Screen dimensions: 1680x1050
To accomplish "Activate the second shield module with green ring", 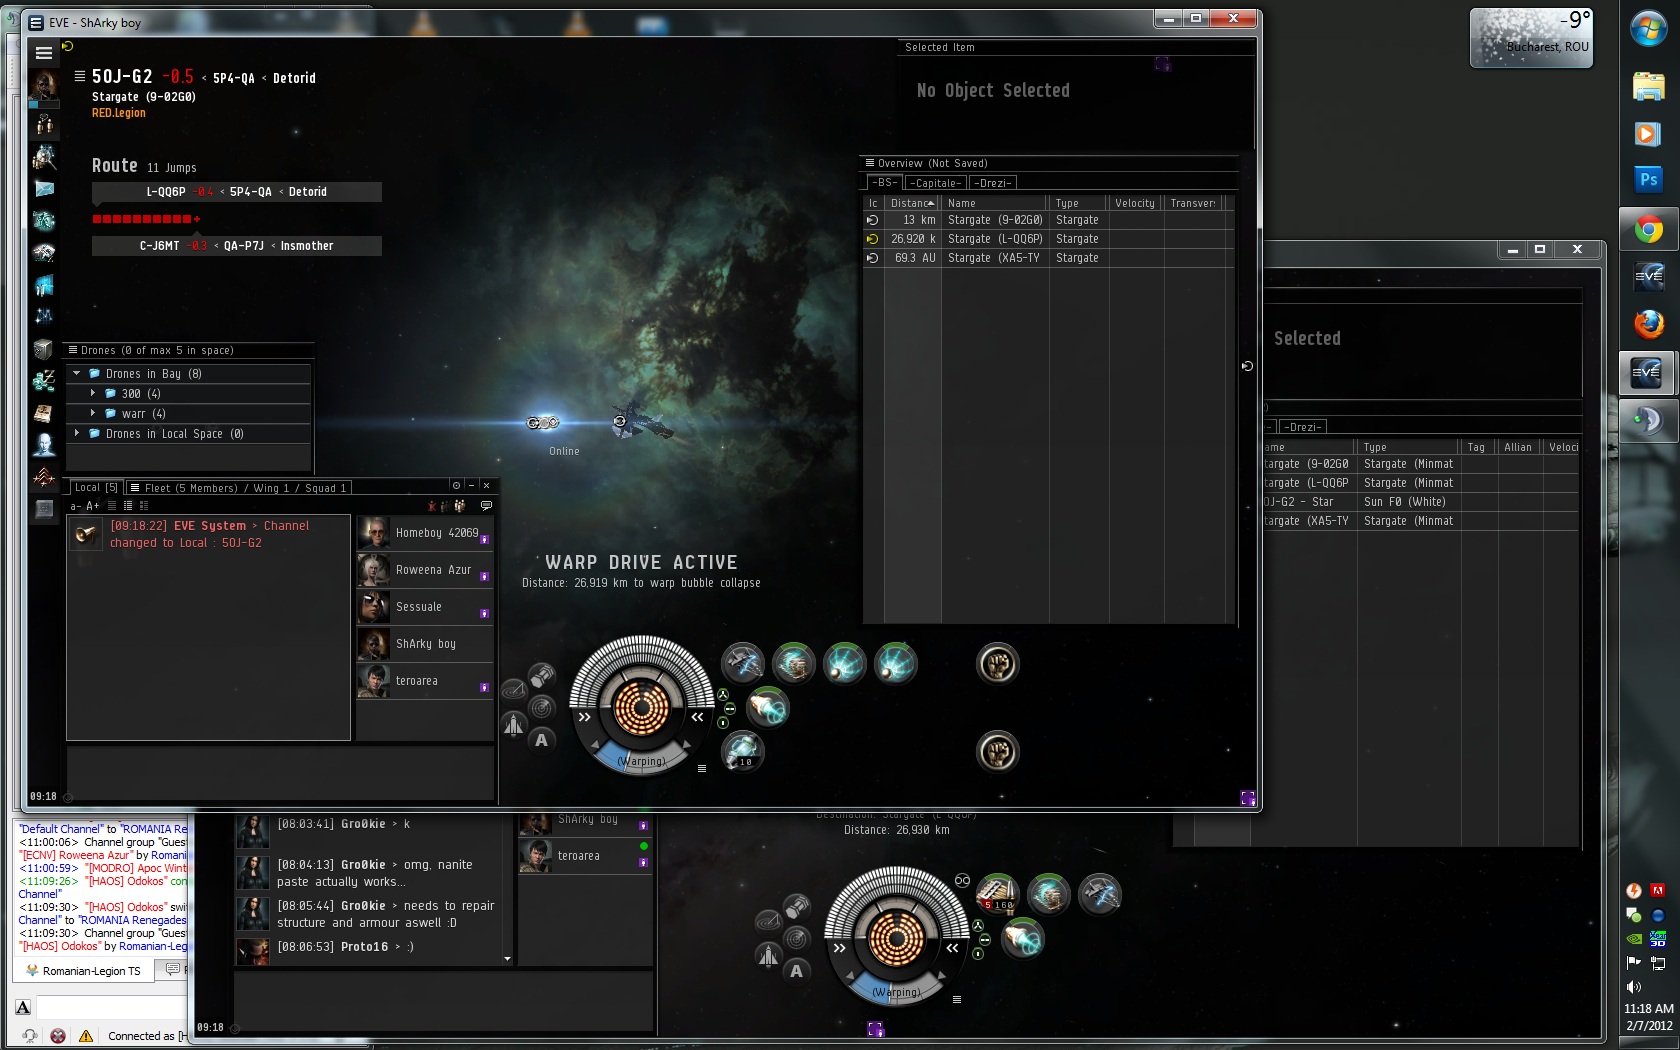I will [794, 663].
